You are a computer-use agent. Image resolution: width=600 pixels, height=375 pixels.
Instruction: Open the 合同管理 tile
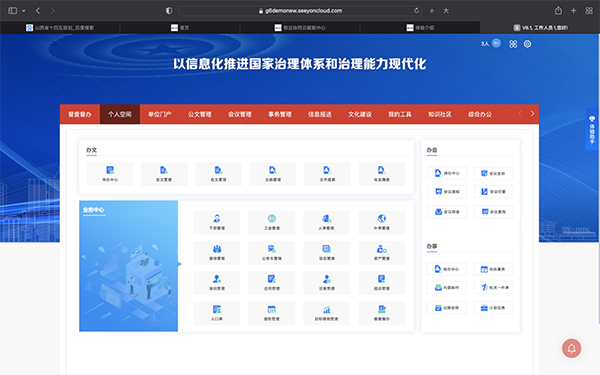coord(272,283)
